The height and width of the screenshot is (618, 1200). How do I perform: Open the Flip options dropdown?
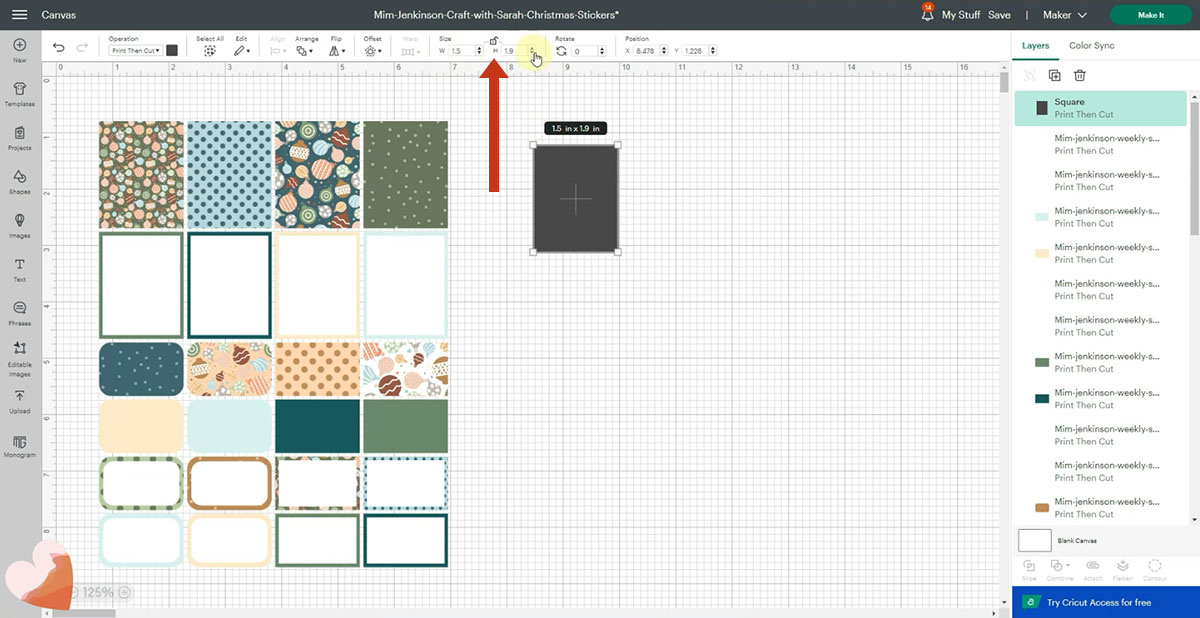(337, 50)
